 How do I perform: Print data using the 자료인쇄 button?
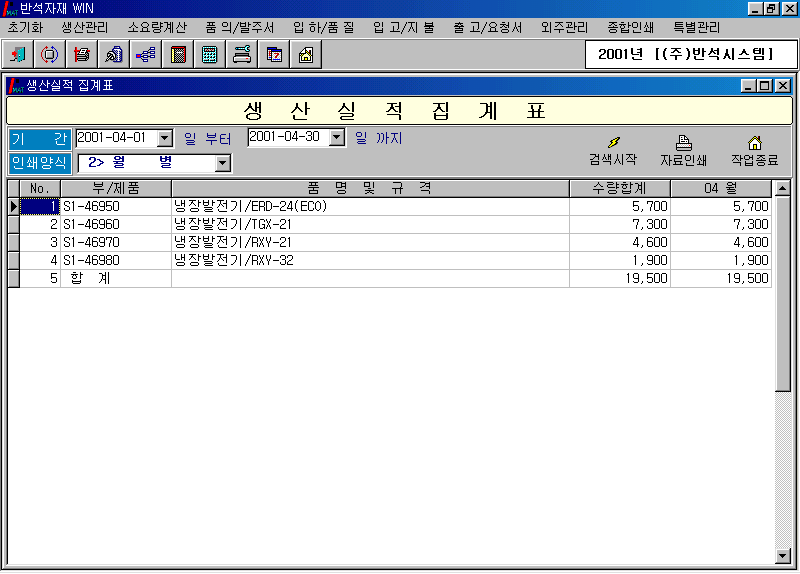point(684,151)
